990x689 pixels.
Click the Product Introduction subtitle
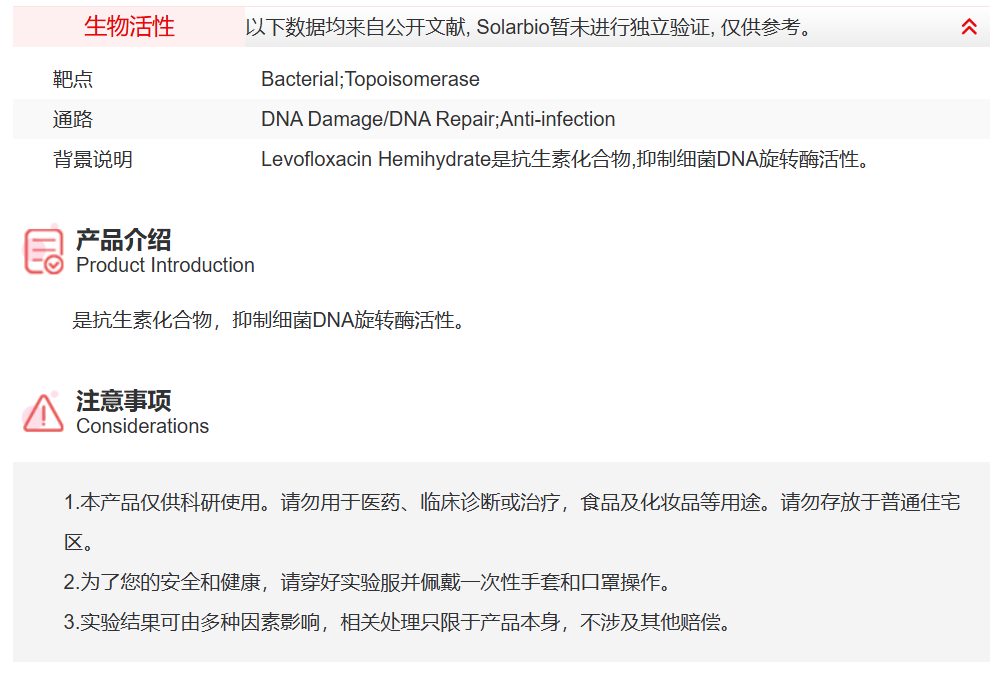tap(164, 266)
